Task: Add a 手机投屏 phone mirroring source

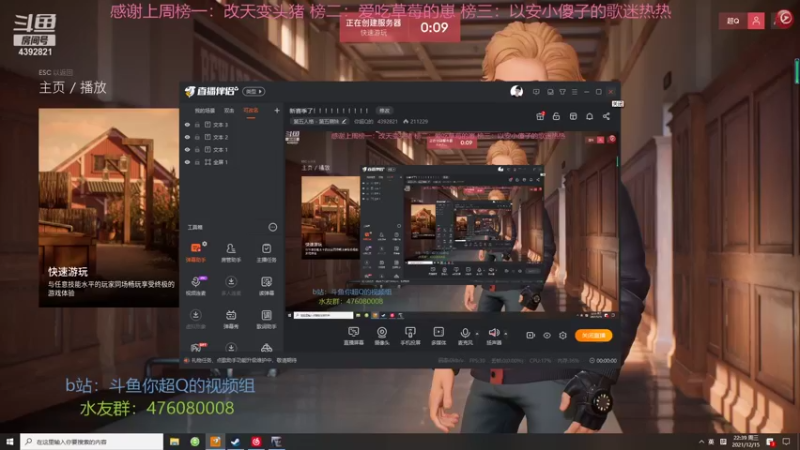Action: pyautogui.click(x=410, y=336)
